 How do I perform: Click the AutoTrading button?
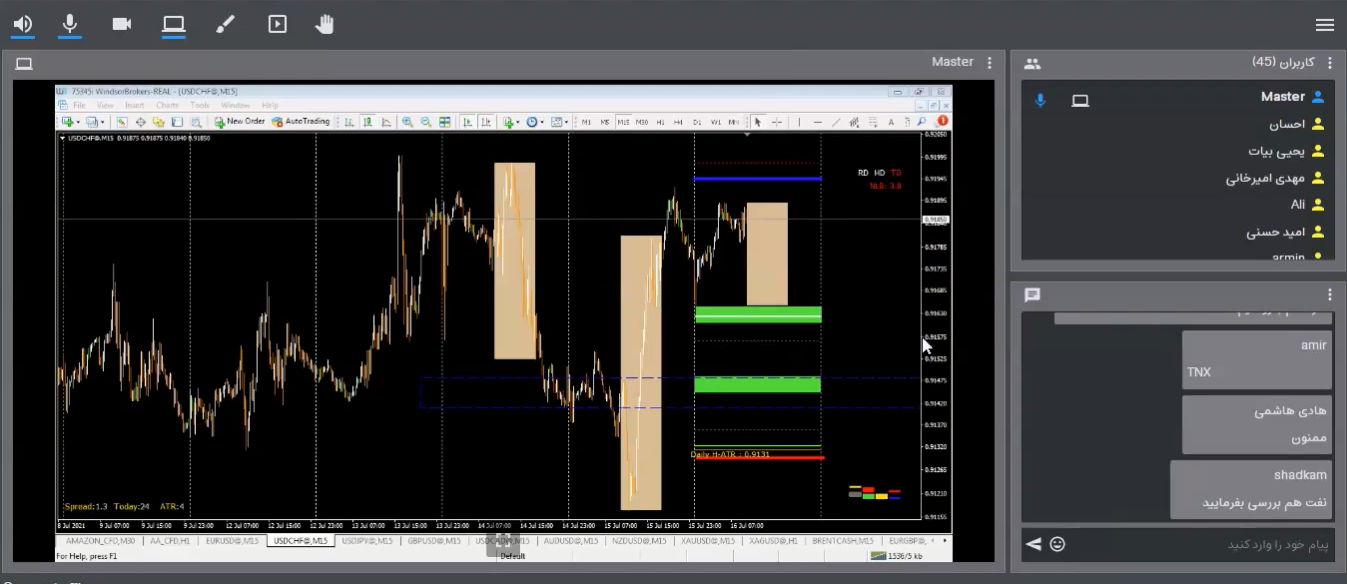301,121
